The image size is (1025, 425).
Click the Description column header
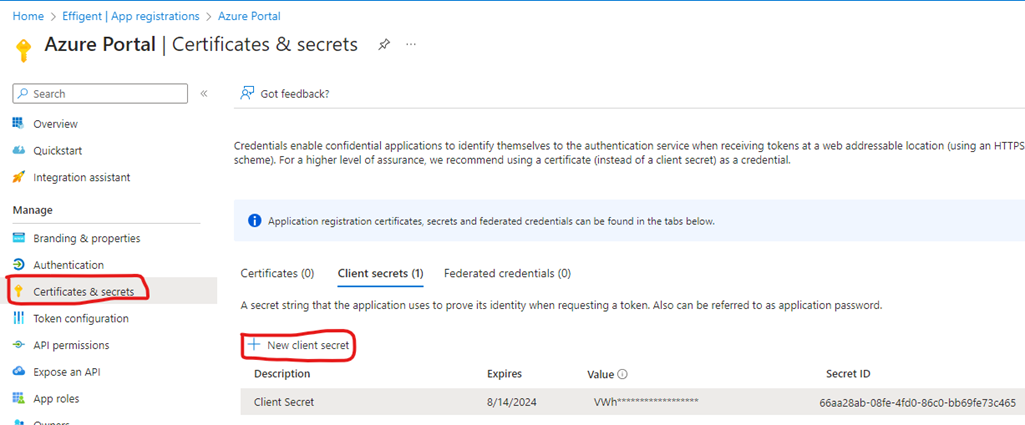click(282, 374)
